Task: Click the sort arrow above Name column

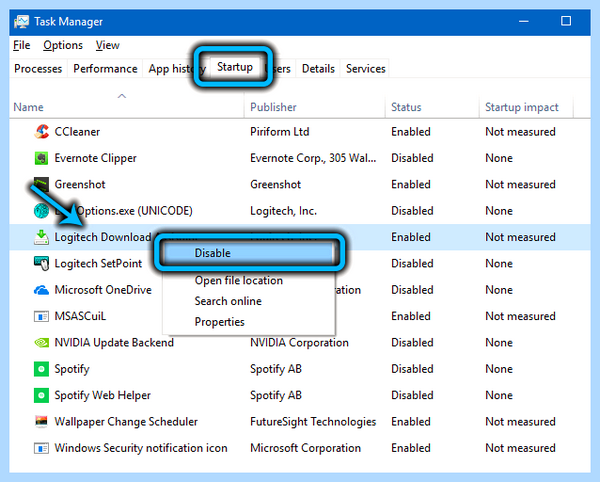Action: point(122,96)
